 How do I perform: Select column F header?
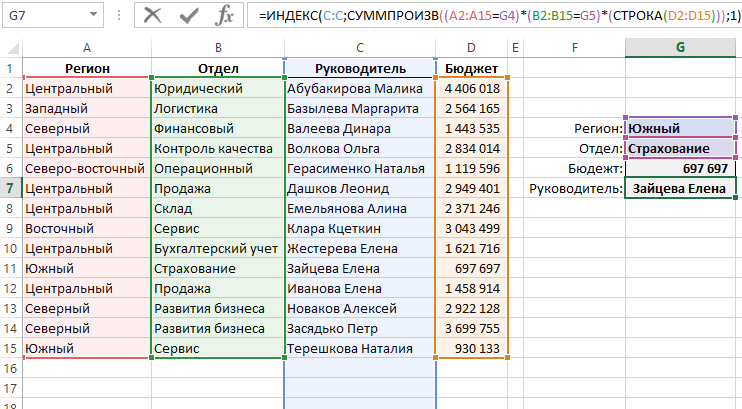[x=574, y=48]
